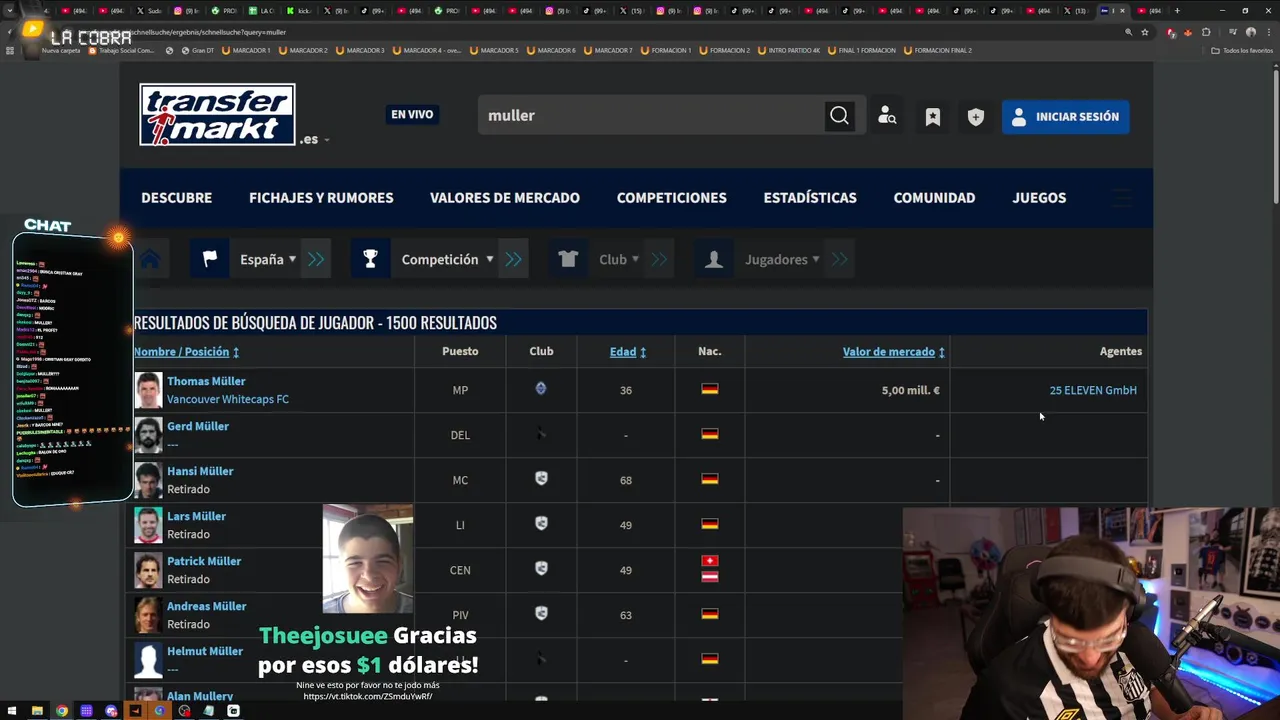Screen dimensions: 1280x720
Task: Click the search field containing muller
Action: click(x=650, y=115)
